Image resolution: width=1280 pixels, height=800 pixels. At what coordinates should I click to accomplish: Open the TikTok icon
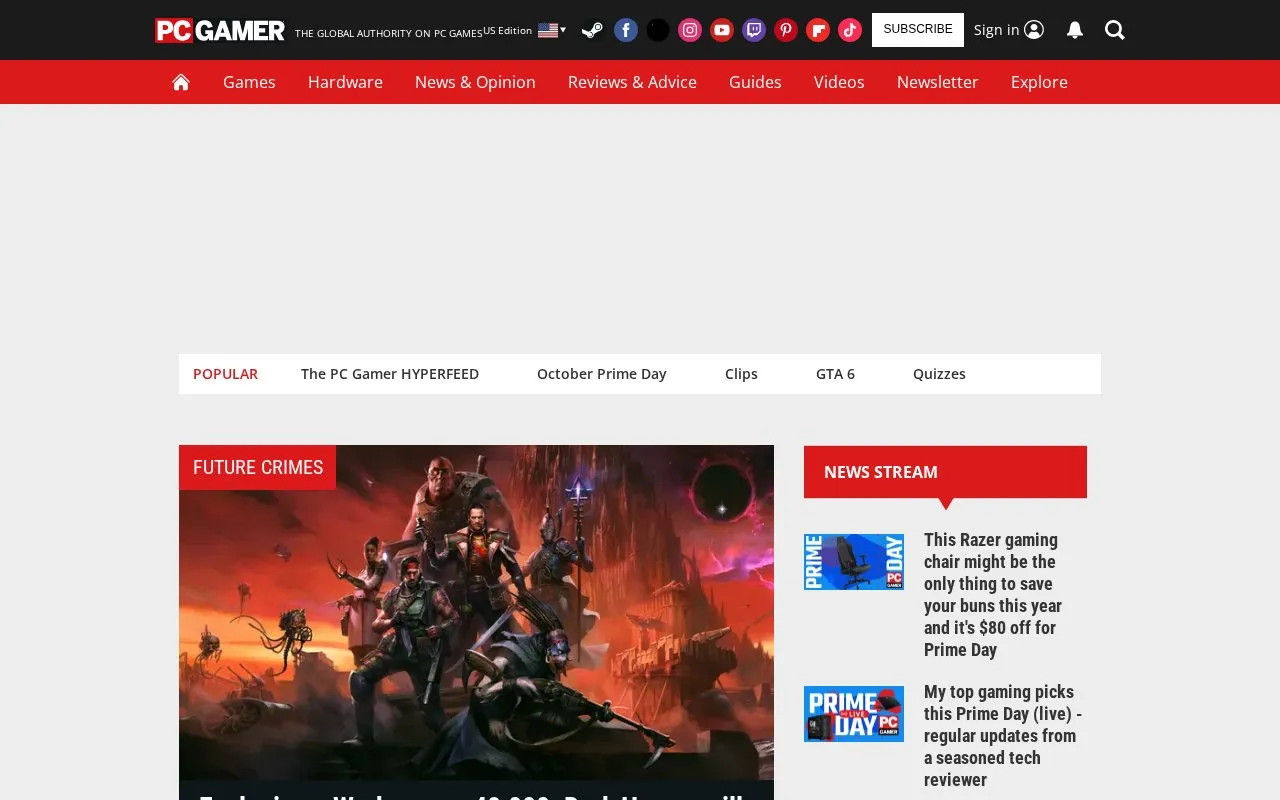pyautogui.click(x=850, y=30)
